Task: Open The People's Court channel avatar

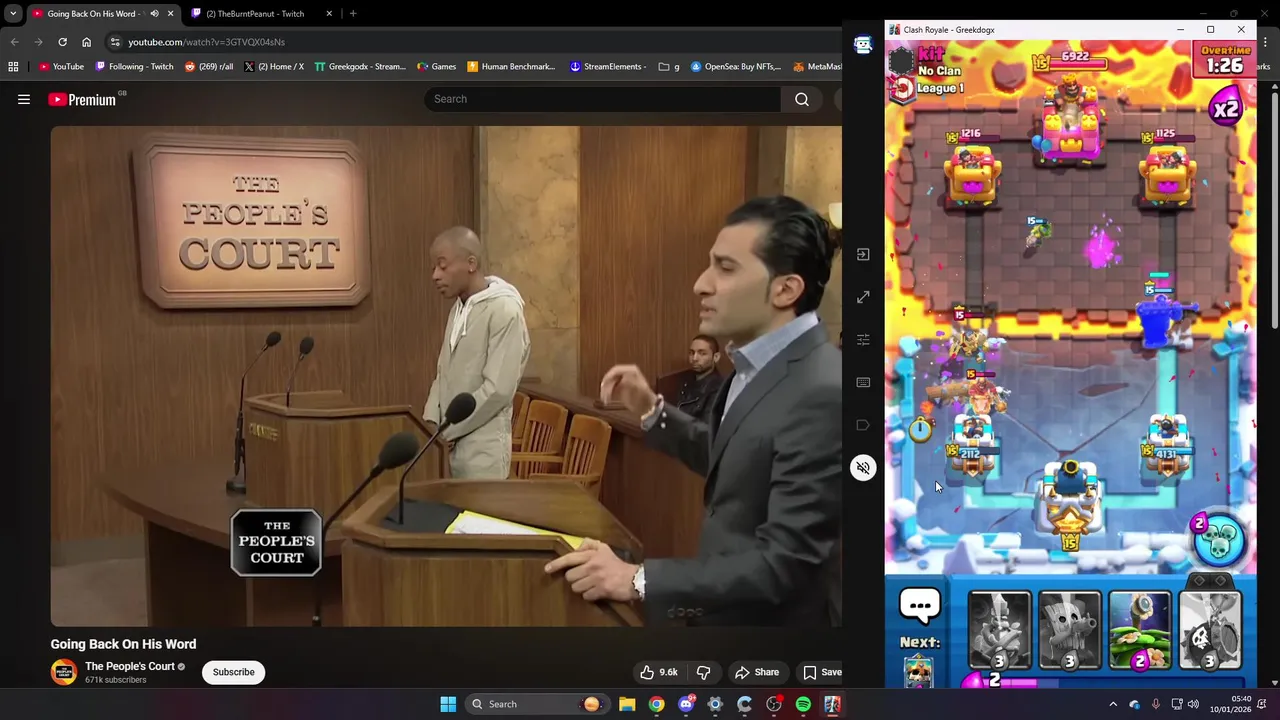Action: pos(64,672)
